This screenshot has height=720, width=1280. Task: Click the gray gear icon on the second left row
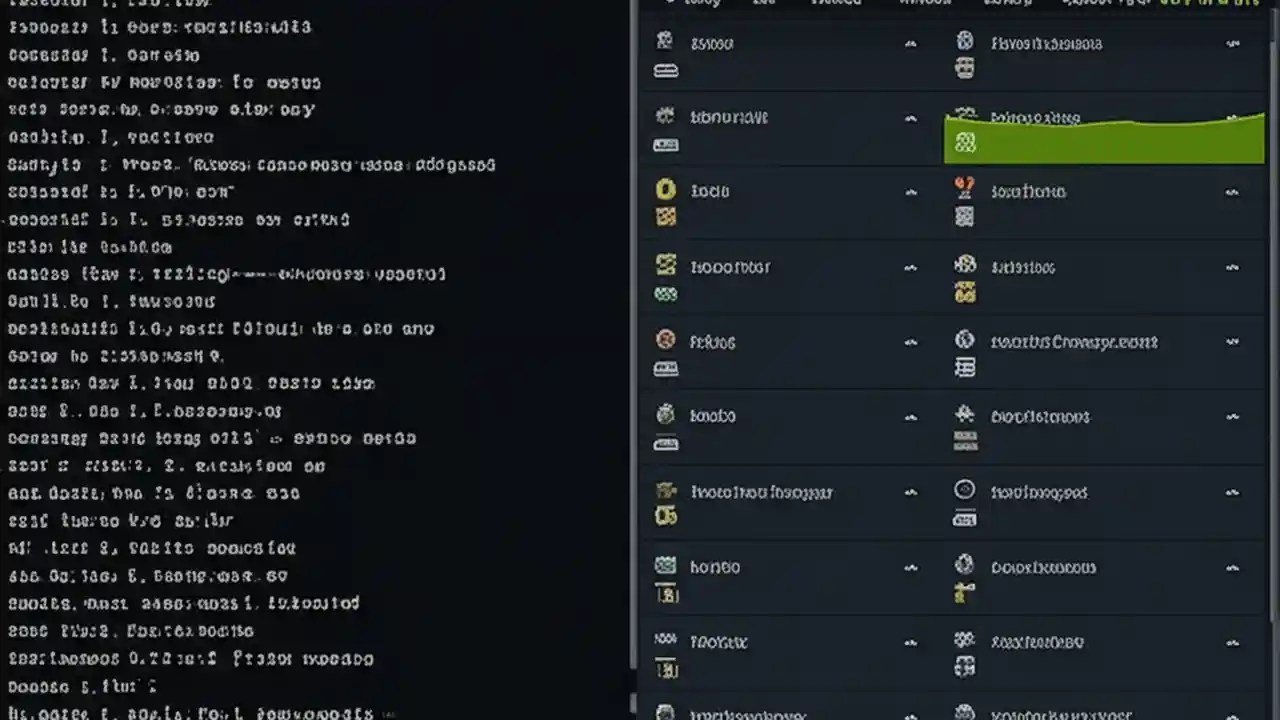[666, 117]
